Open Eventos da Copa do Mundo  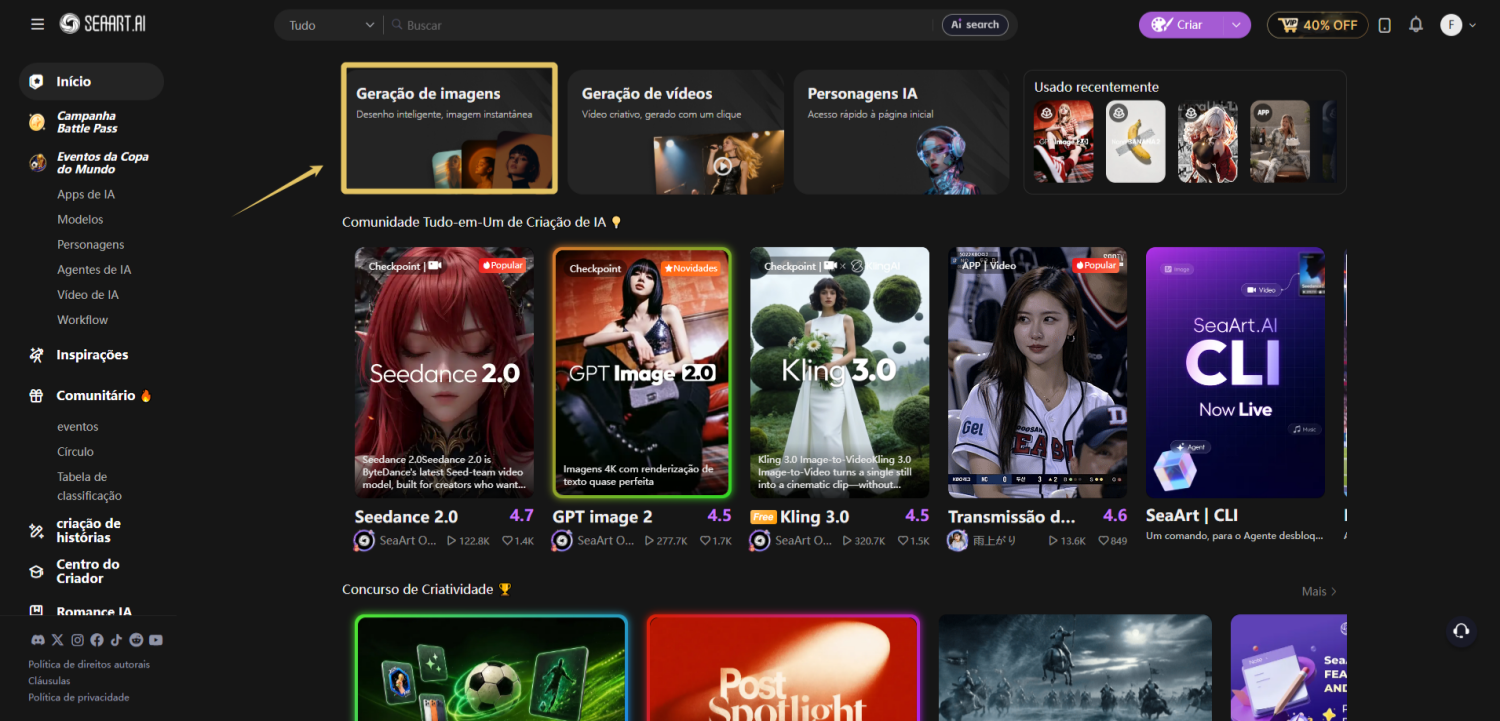pos(91,163)
